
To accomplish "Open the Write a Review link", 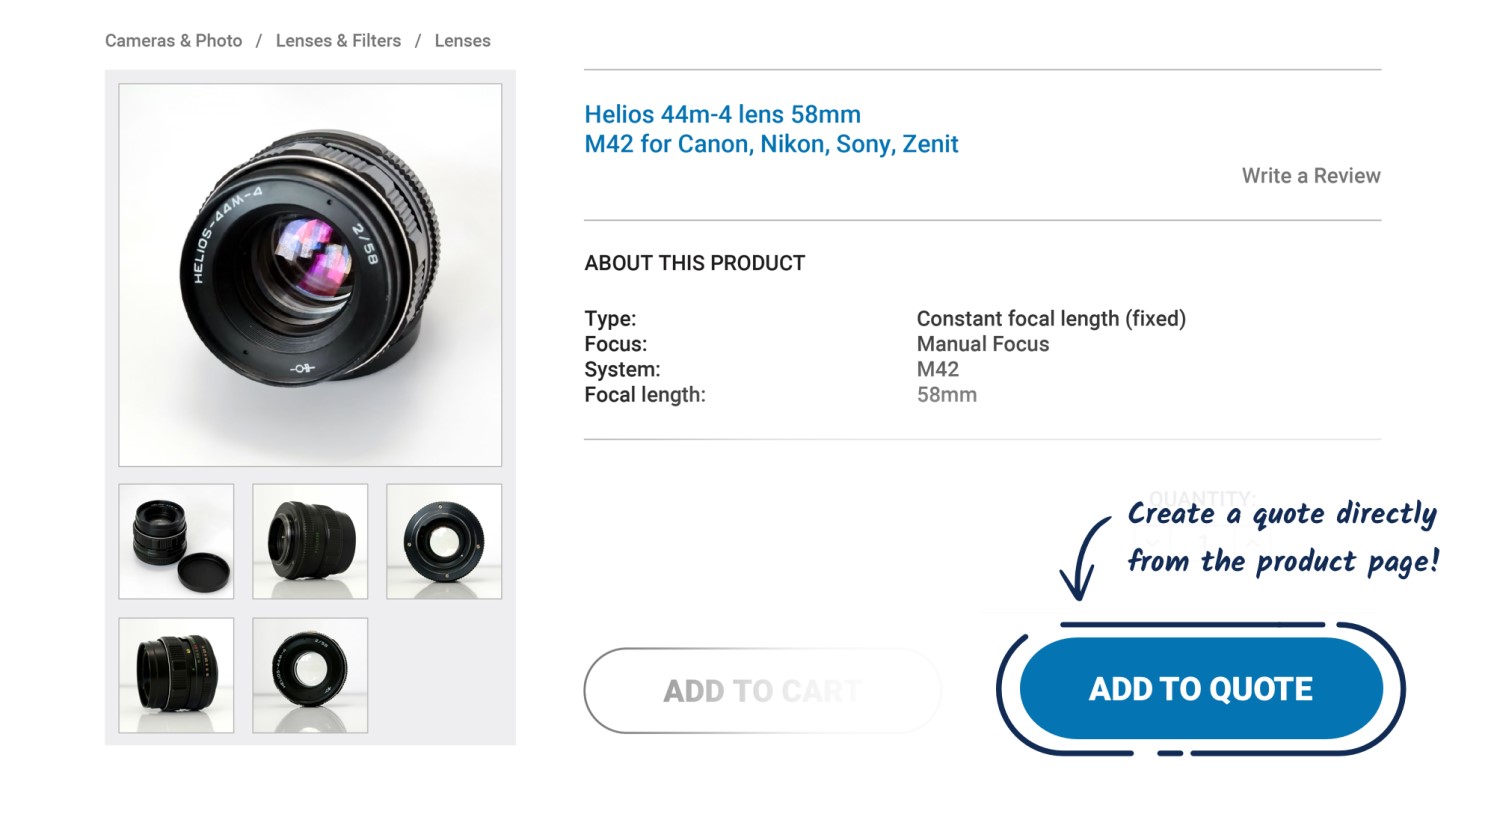I will [x=1310, y=176].
